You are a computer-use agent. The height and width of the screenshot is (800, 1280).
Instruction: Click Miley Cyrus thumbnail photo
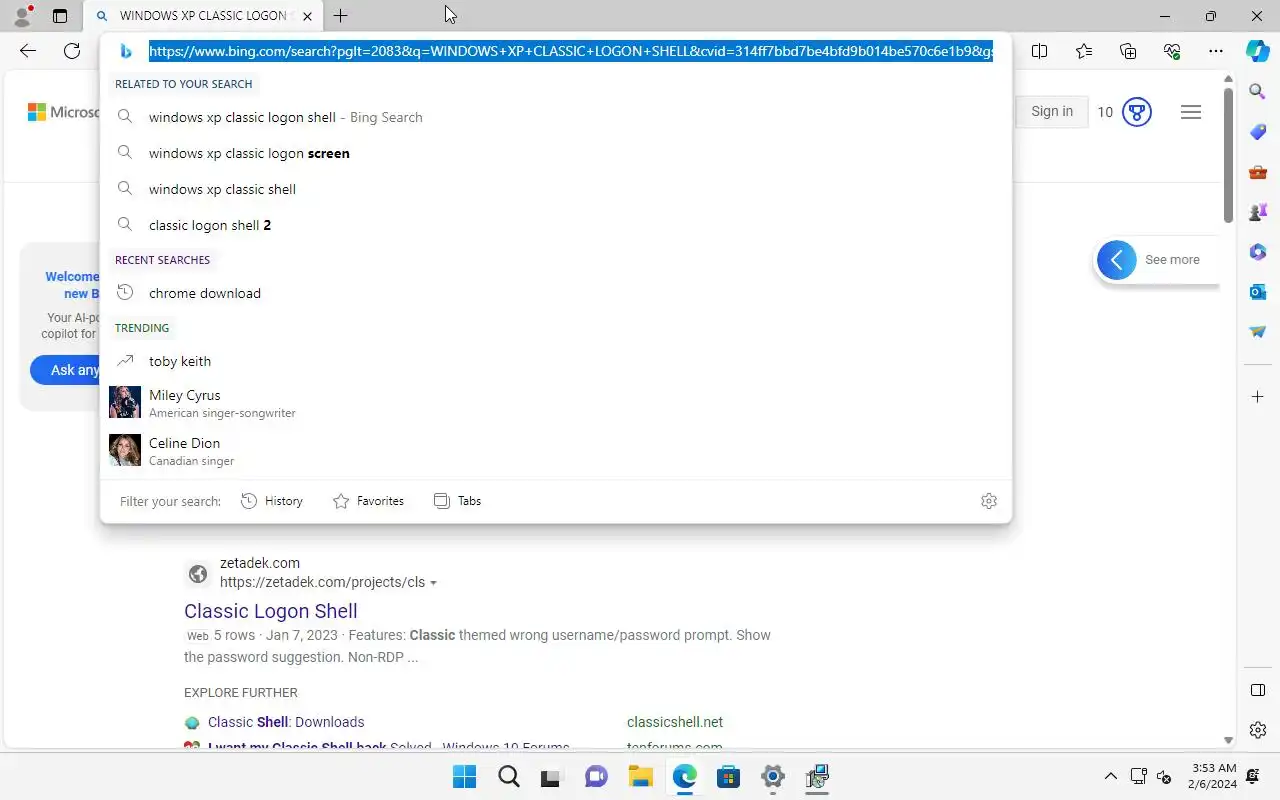click(x=125, y=402)
